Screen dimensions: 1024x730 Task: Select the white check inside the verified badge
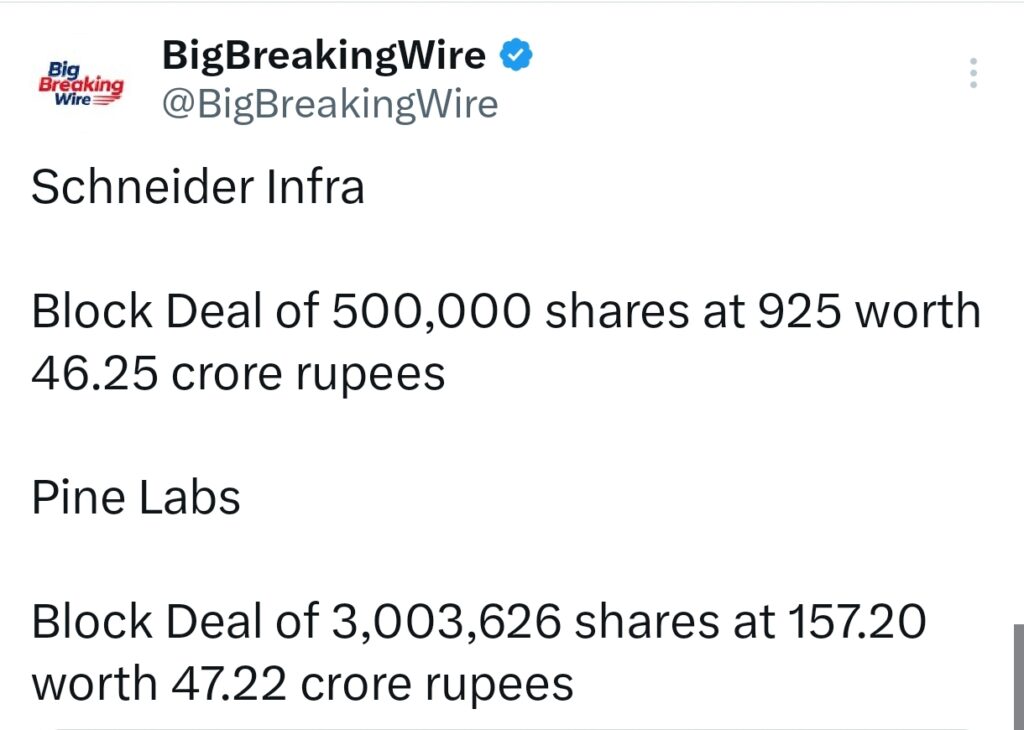[516, 54]
